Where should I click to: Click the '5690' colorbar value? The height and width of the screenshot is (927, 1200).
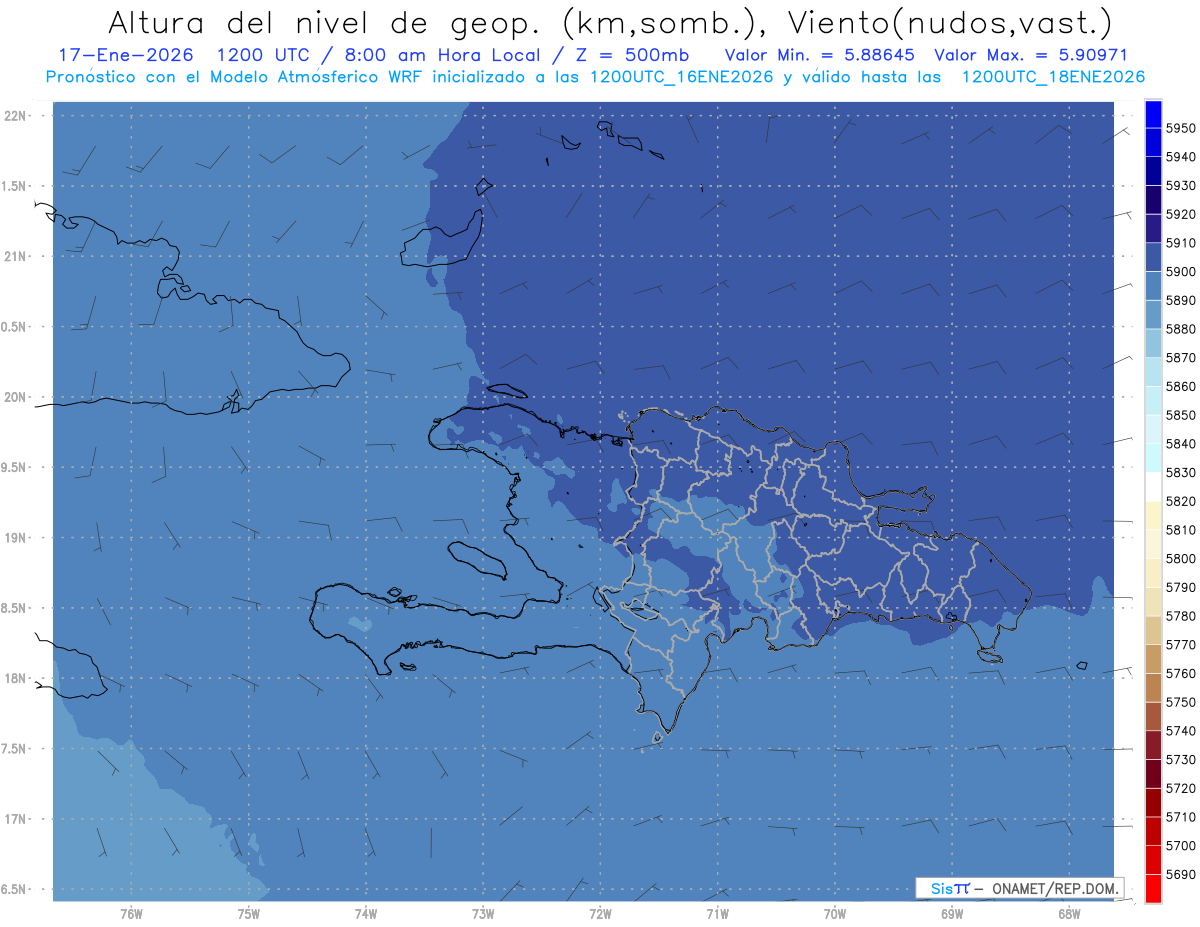pos(1180,875)
